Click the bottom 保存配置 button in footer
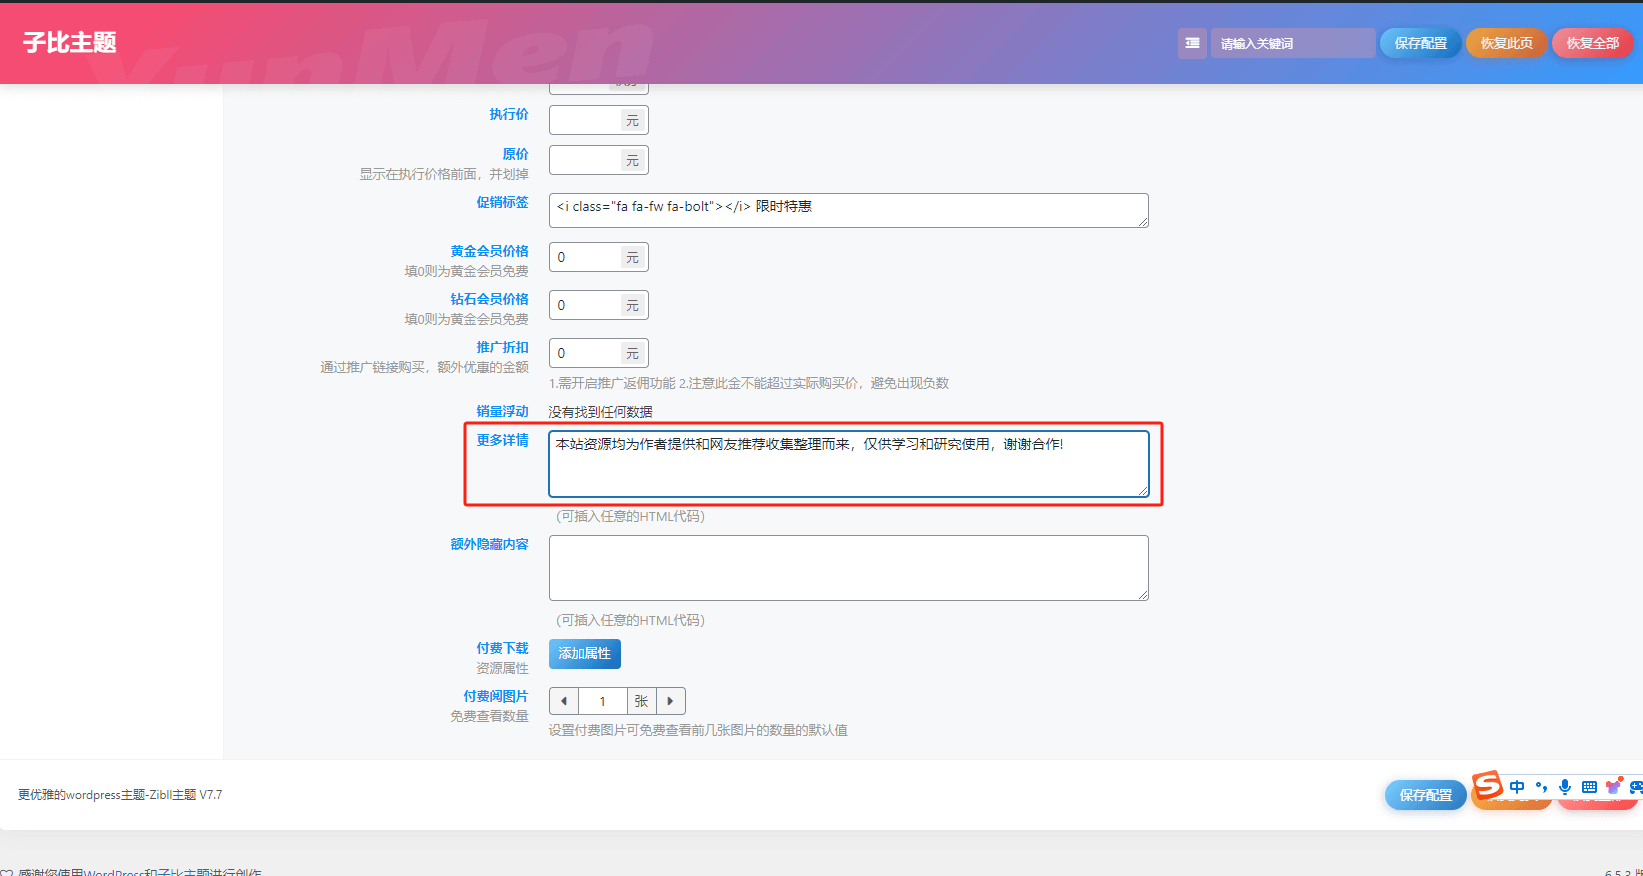Viewport: 1643px width, 876px height. (x=1425, y=795)
